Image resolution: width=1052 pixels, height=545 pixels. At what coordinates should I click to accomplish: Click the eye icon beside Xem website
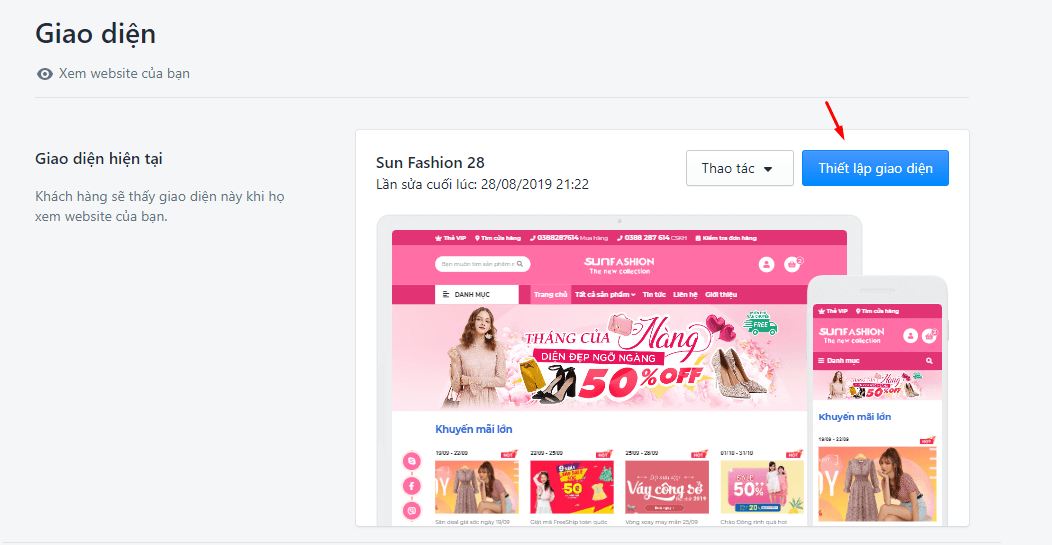pos(45,74)
